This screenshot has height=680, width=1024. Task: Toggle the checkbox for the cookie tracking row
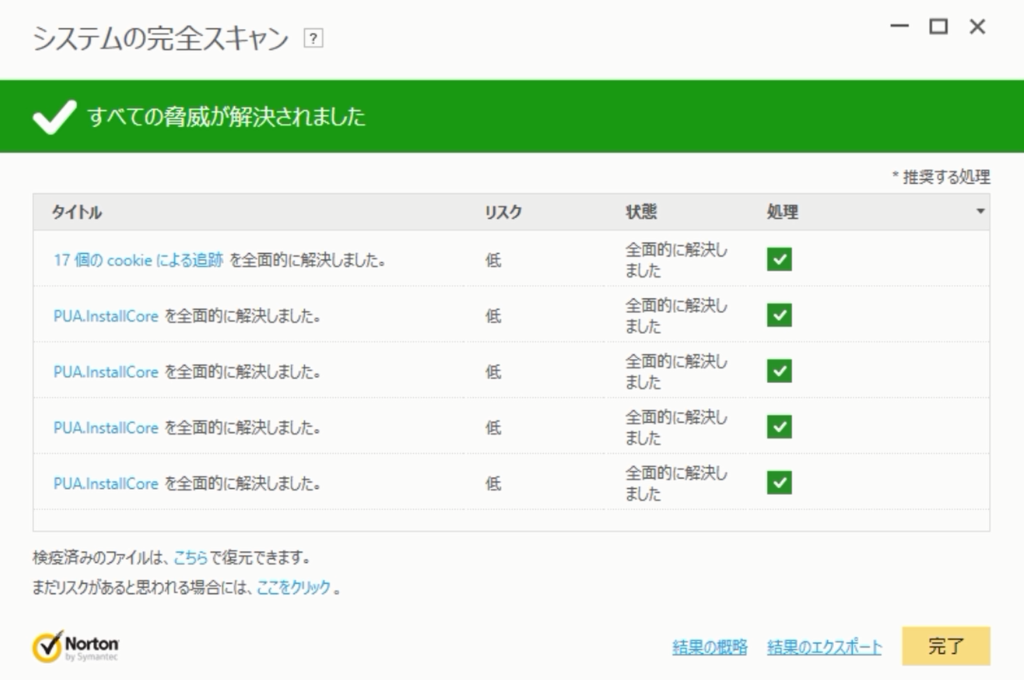point(779,259)
